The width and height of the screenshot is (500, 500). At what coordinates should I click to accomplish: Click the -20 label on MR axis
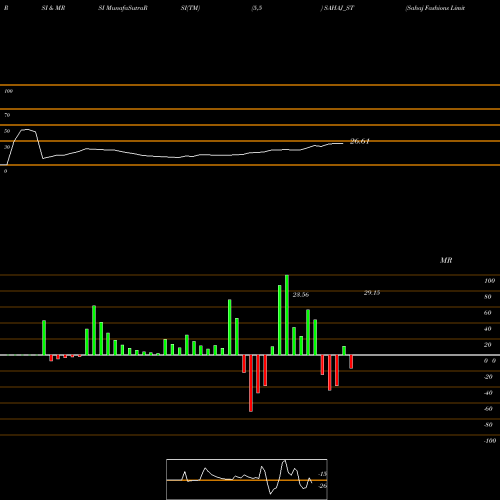pyautogui.click(x=488, y=377)
